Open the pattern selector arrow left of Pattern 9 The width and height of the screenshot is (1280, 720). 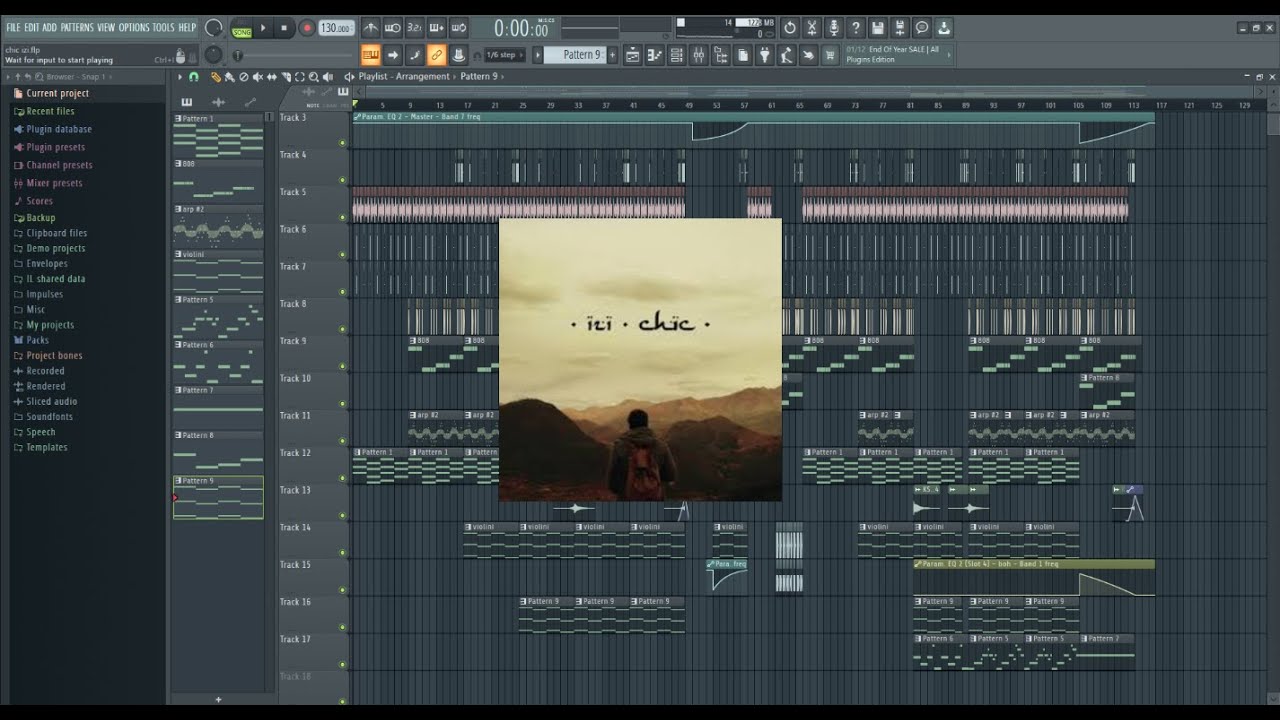point(537,55)
